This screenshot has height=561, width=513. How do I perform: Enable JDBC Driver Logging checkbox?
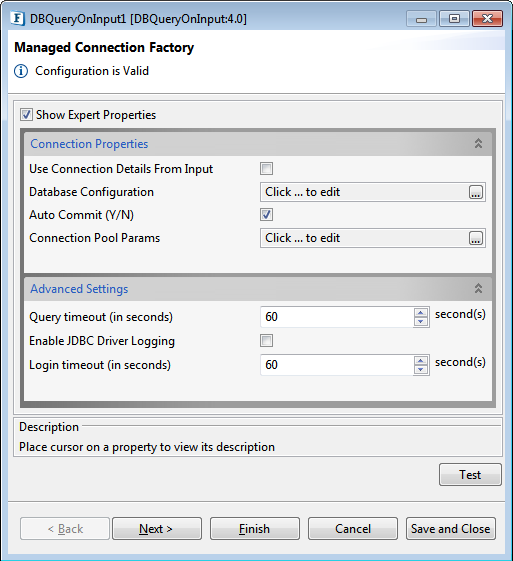click(x=266, y=341)
